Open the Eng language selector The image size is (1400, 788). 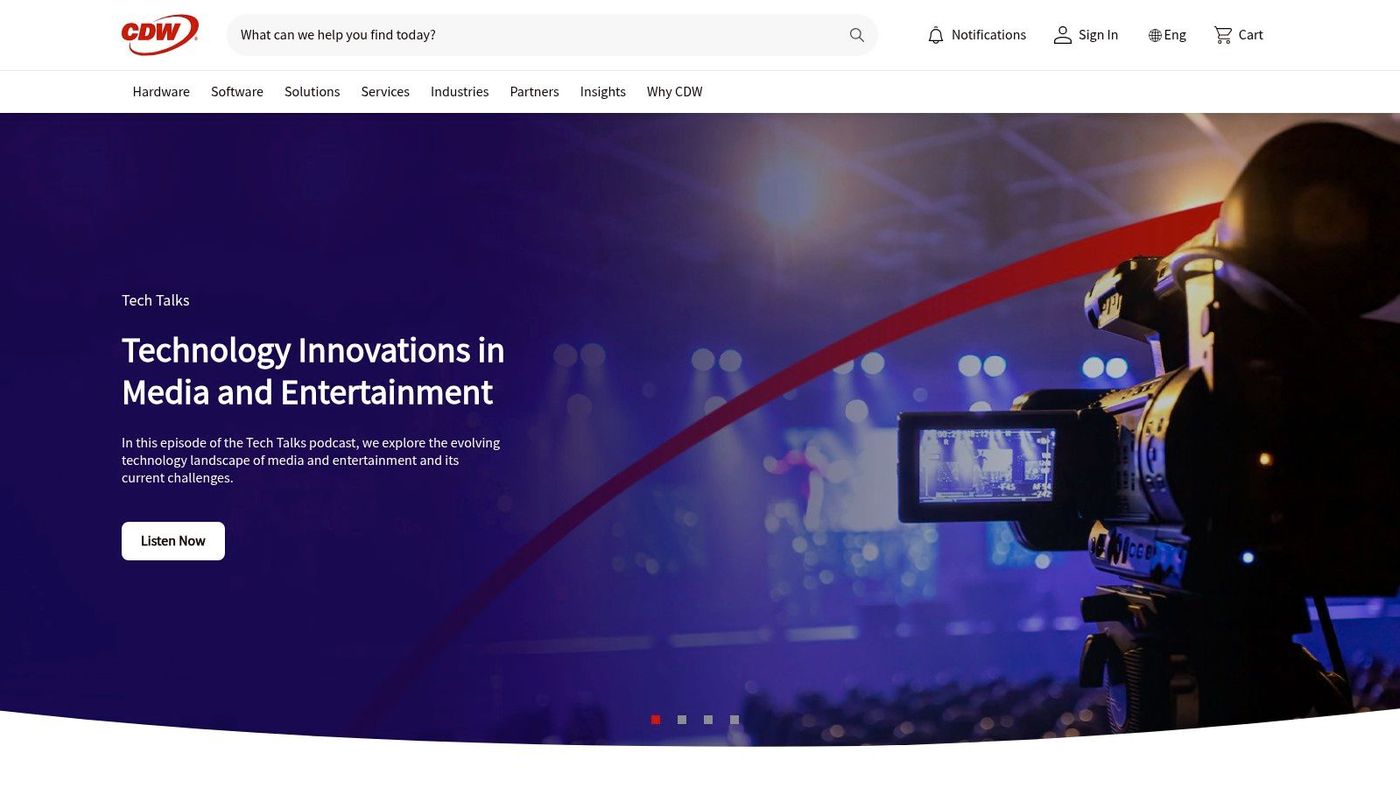coord(1175,35)
